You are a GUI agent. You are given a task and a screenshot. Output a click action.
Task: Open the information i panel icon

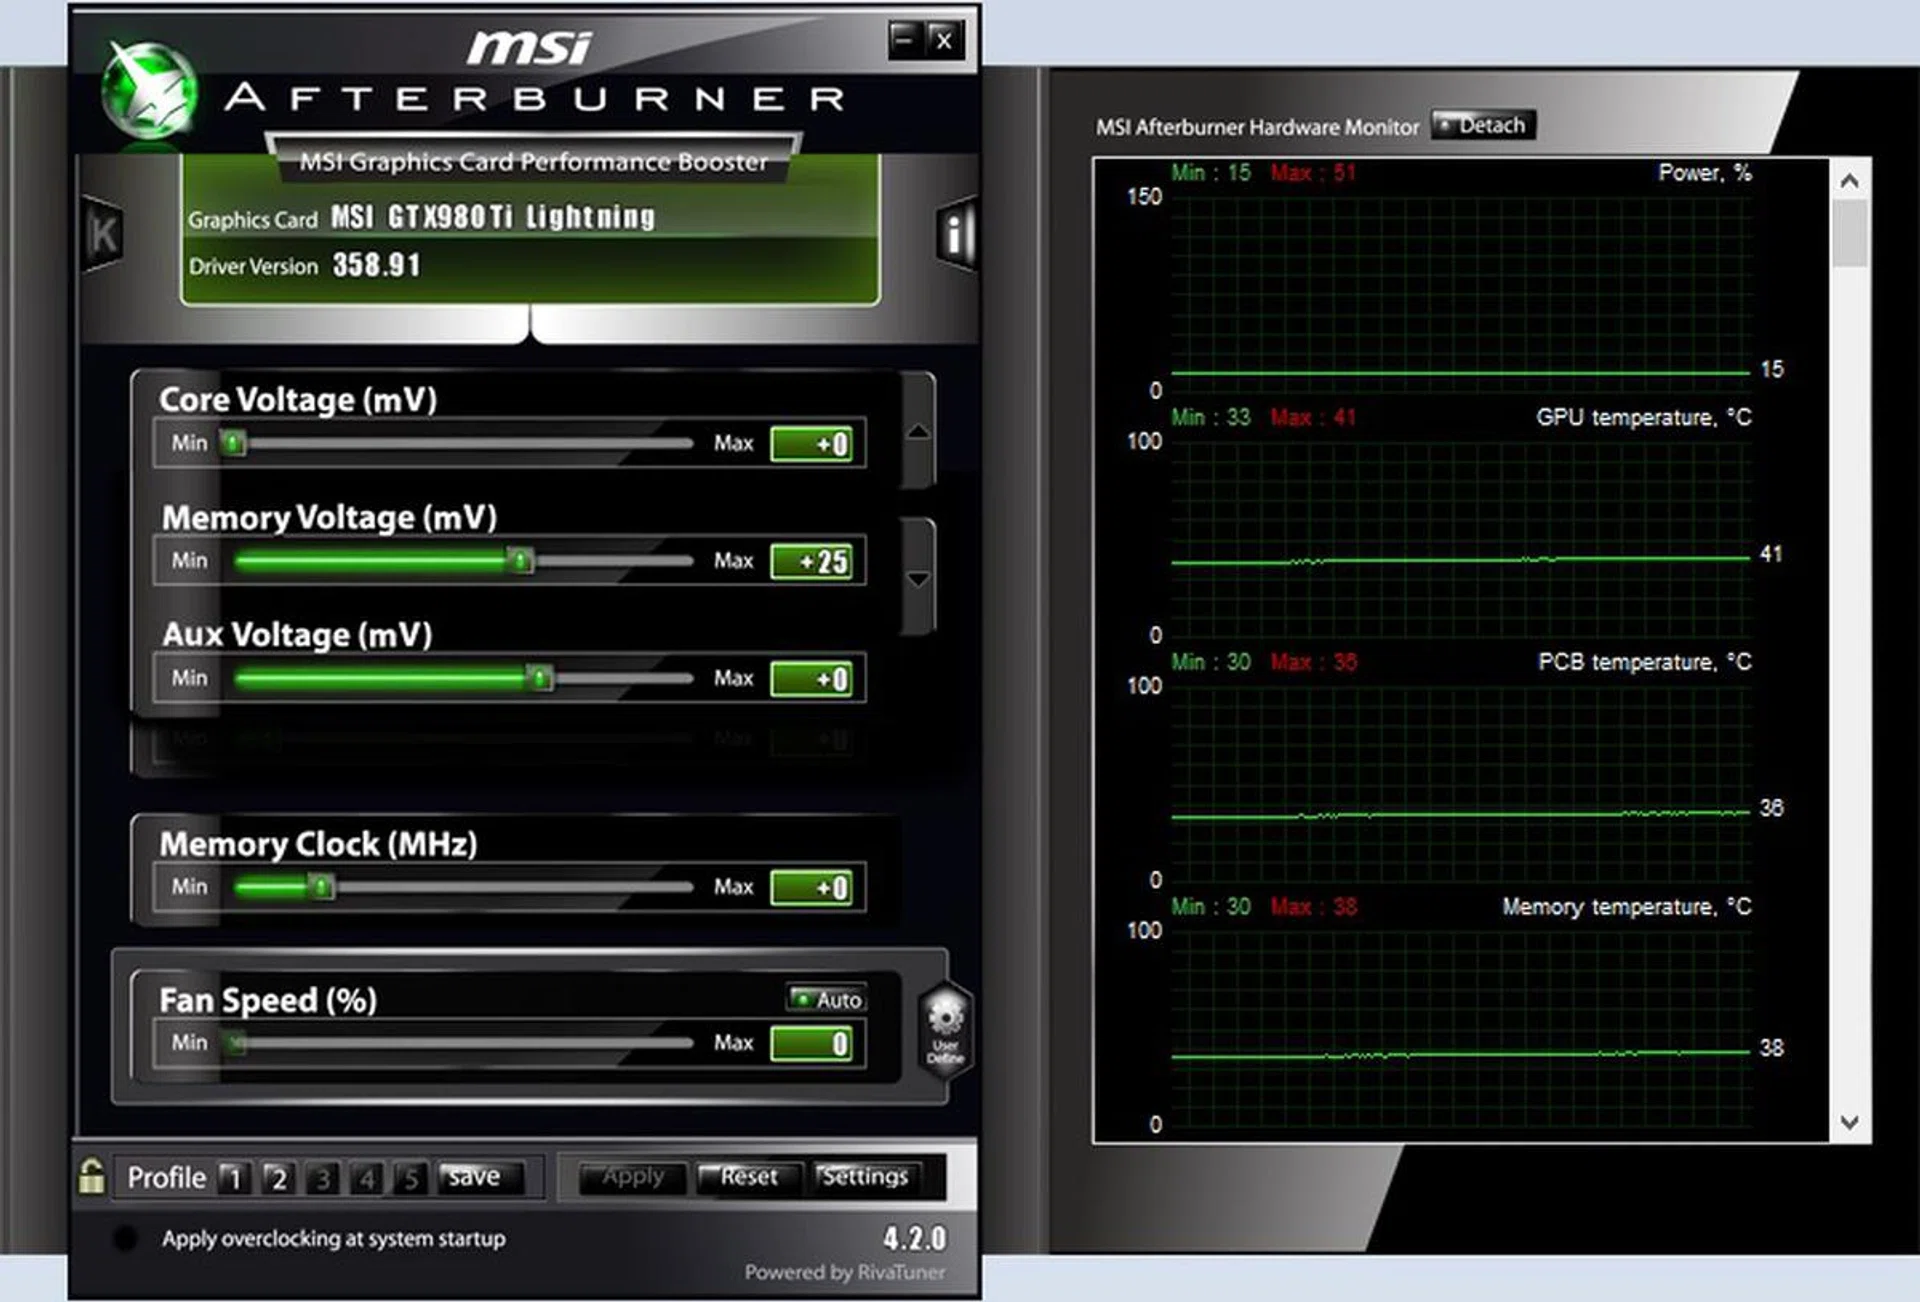(x=955, y=234)
